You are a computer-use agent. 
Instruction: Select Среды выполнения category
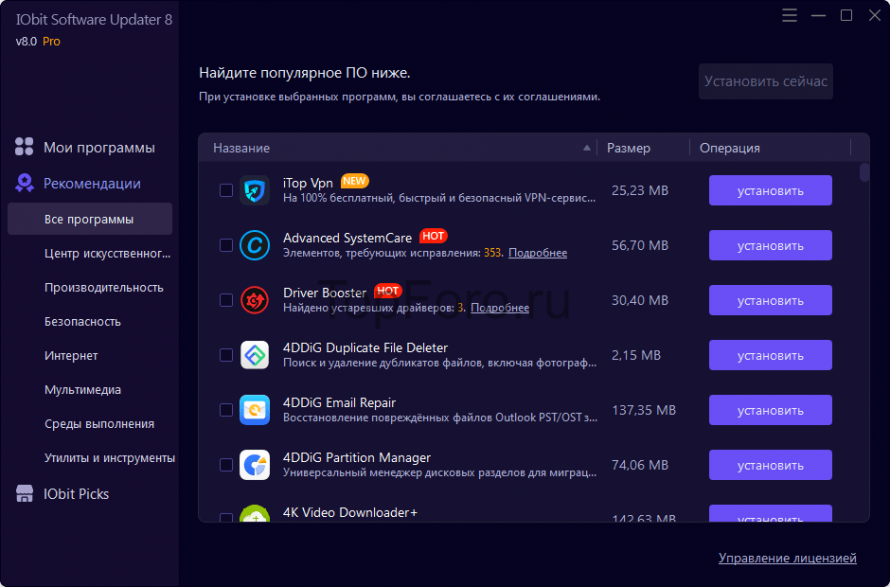pyautogui.click(x=99, y=424)
